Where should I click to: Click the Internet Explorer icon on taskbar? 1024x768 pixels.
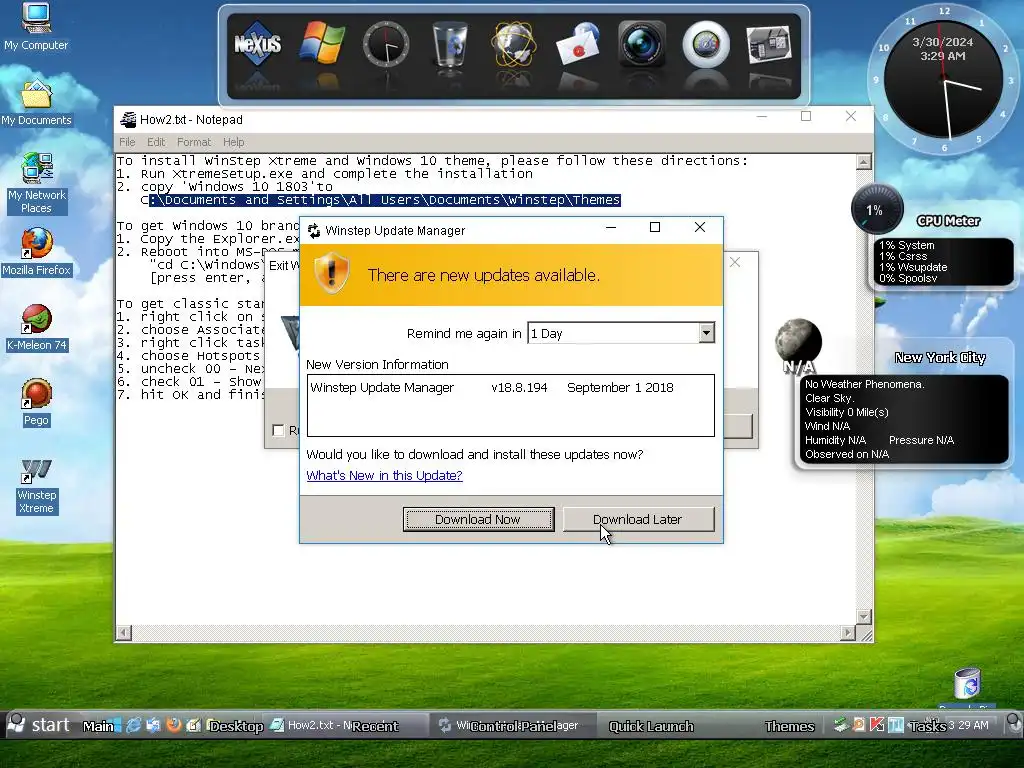(x=133, y=725)
